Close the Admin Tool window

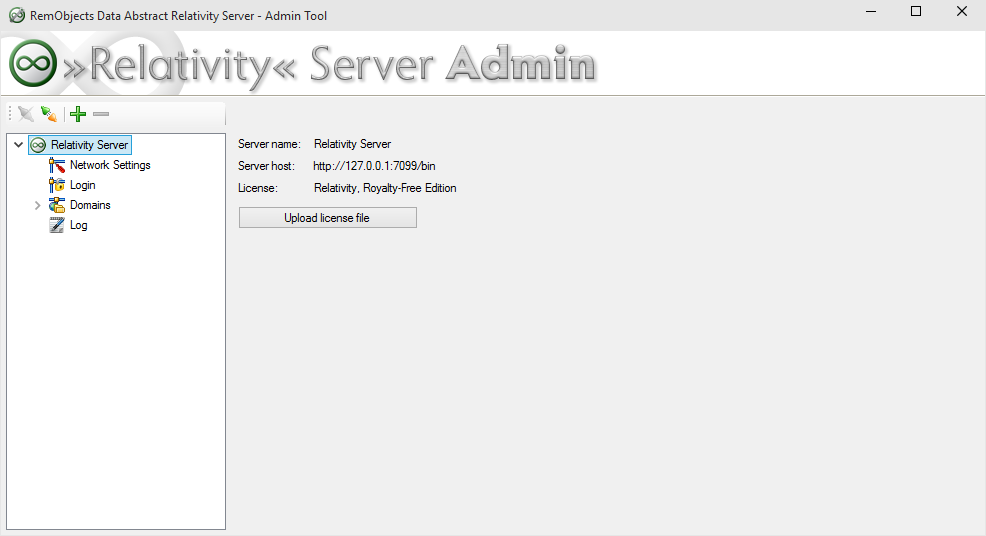point(961,11)
